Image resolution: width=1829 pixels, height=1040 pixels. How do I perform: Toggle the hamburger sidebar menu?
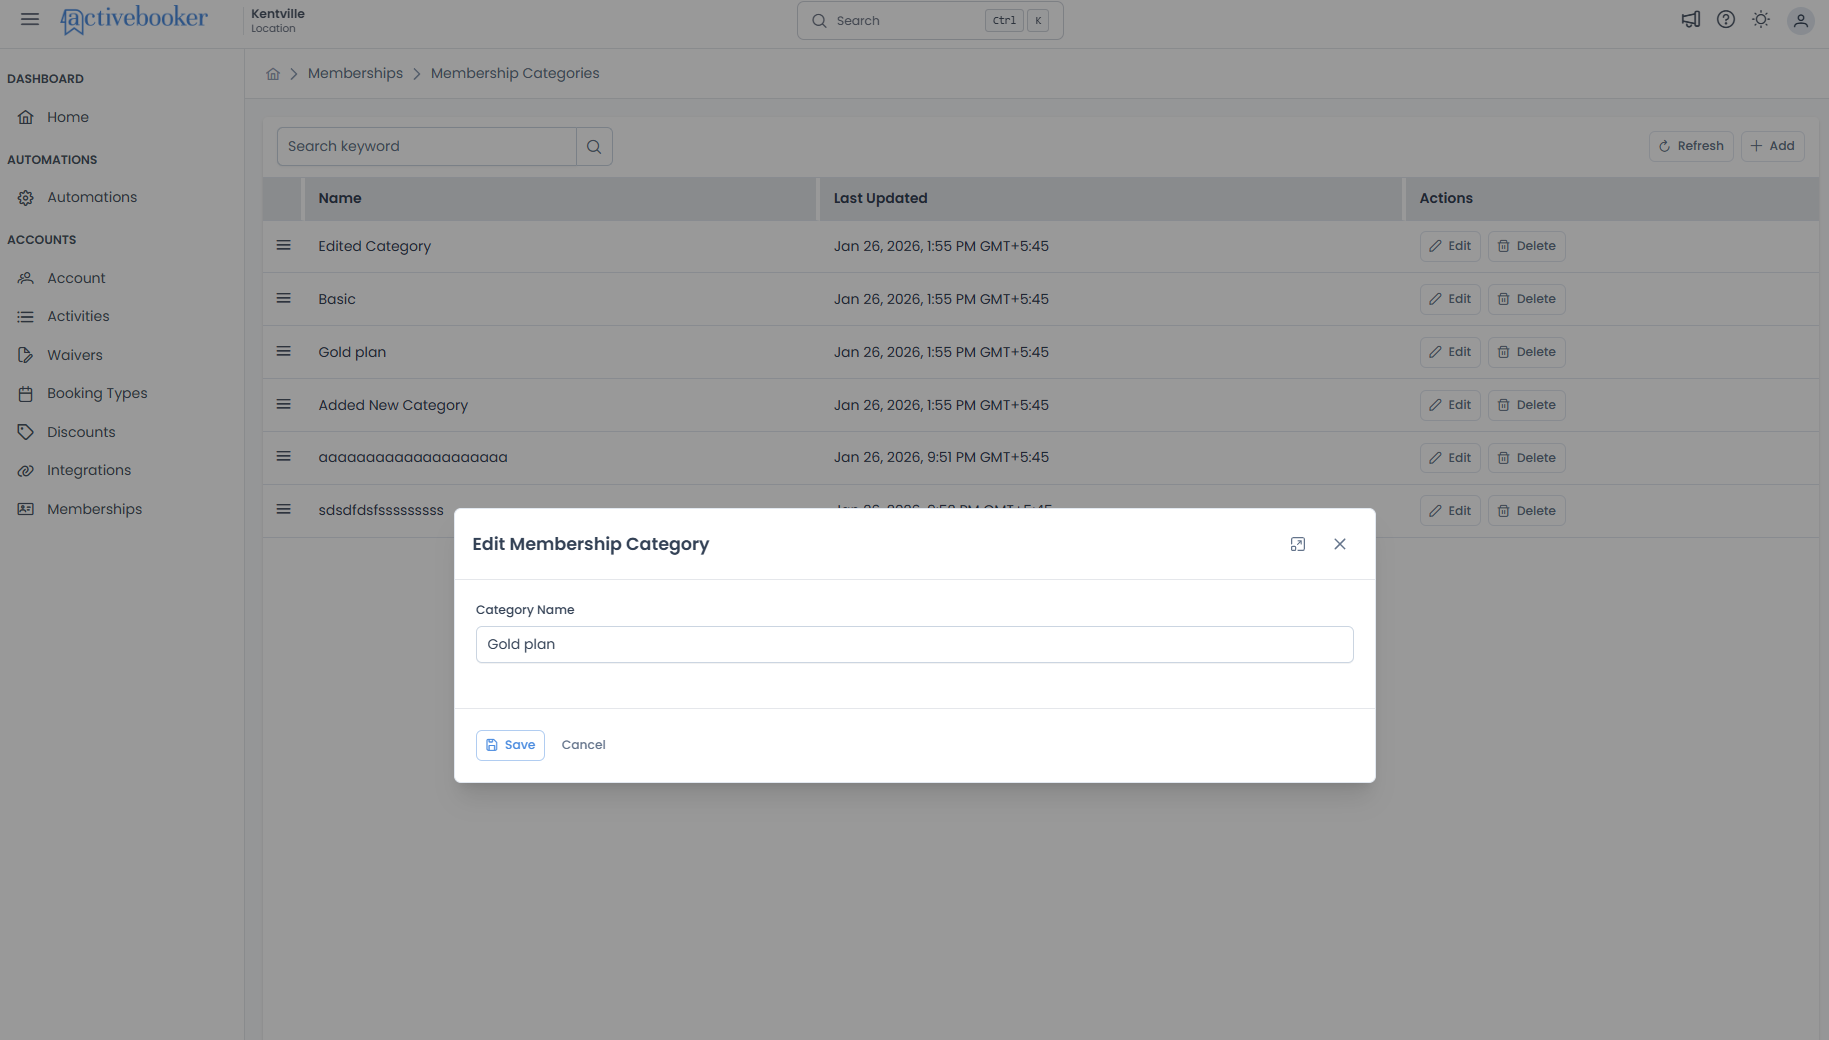tap(30, 19)
